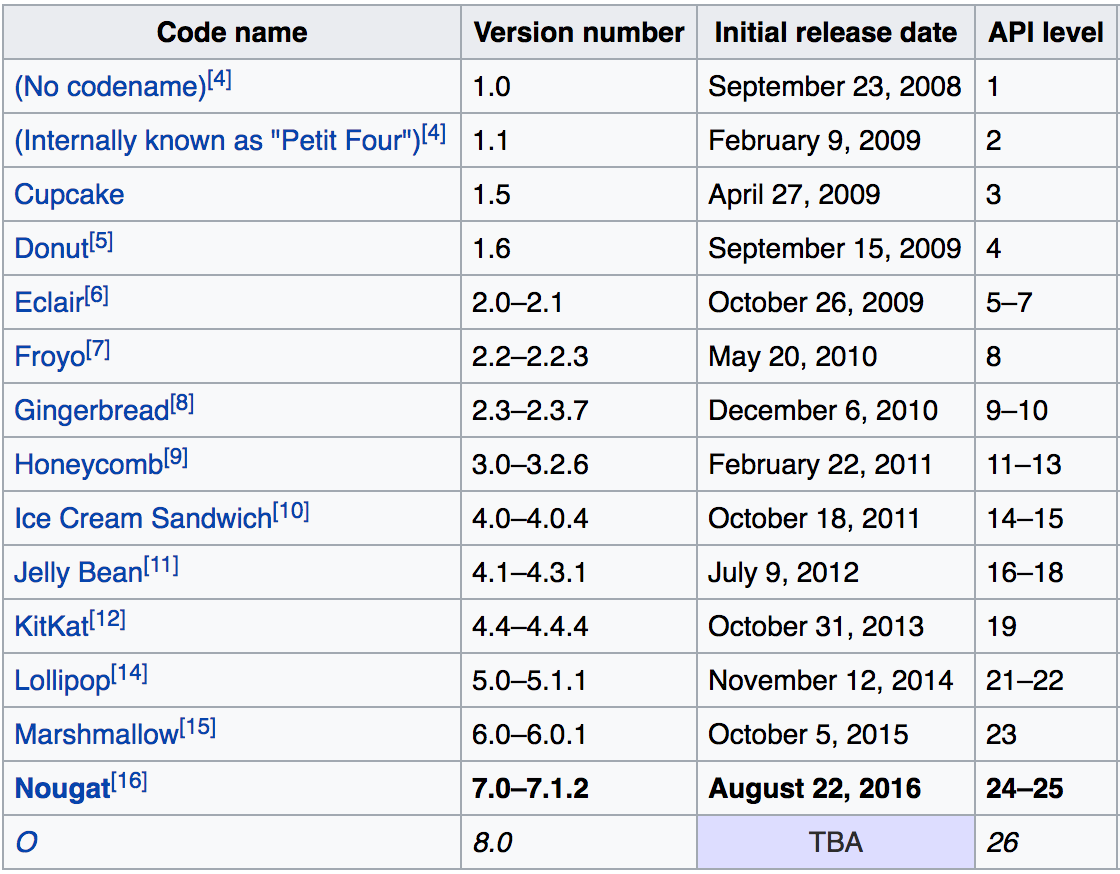This screenshot has width=1120, height=874.
Task: Open footnote [12] beside KitKat
Action: click(108, 619)
